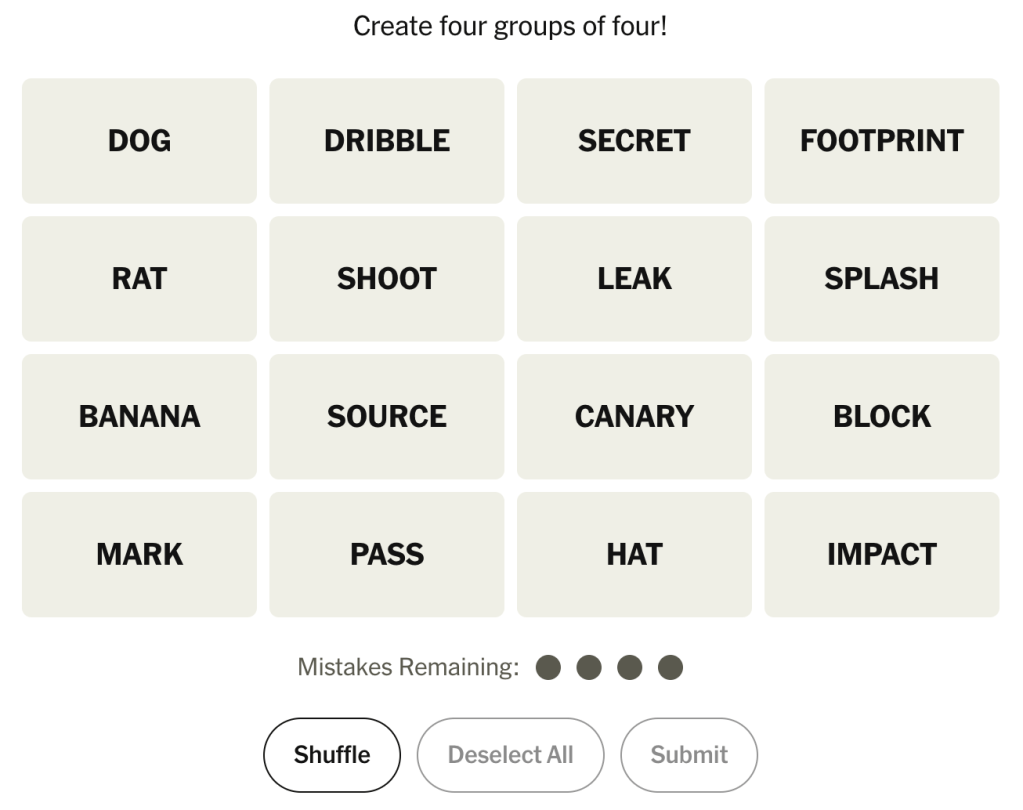Click the first Mistakes Remaining dot

pos(548,667)
